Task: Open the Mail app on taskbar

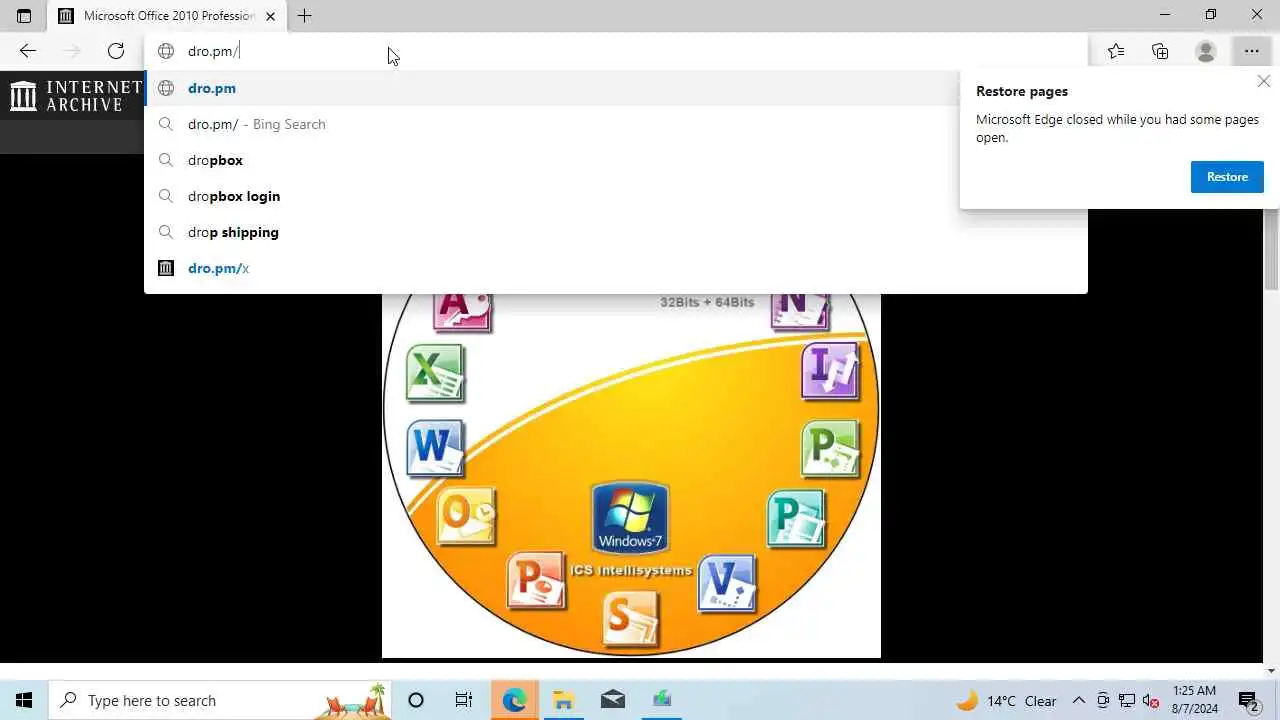Action: tap(612, 700)
